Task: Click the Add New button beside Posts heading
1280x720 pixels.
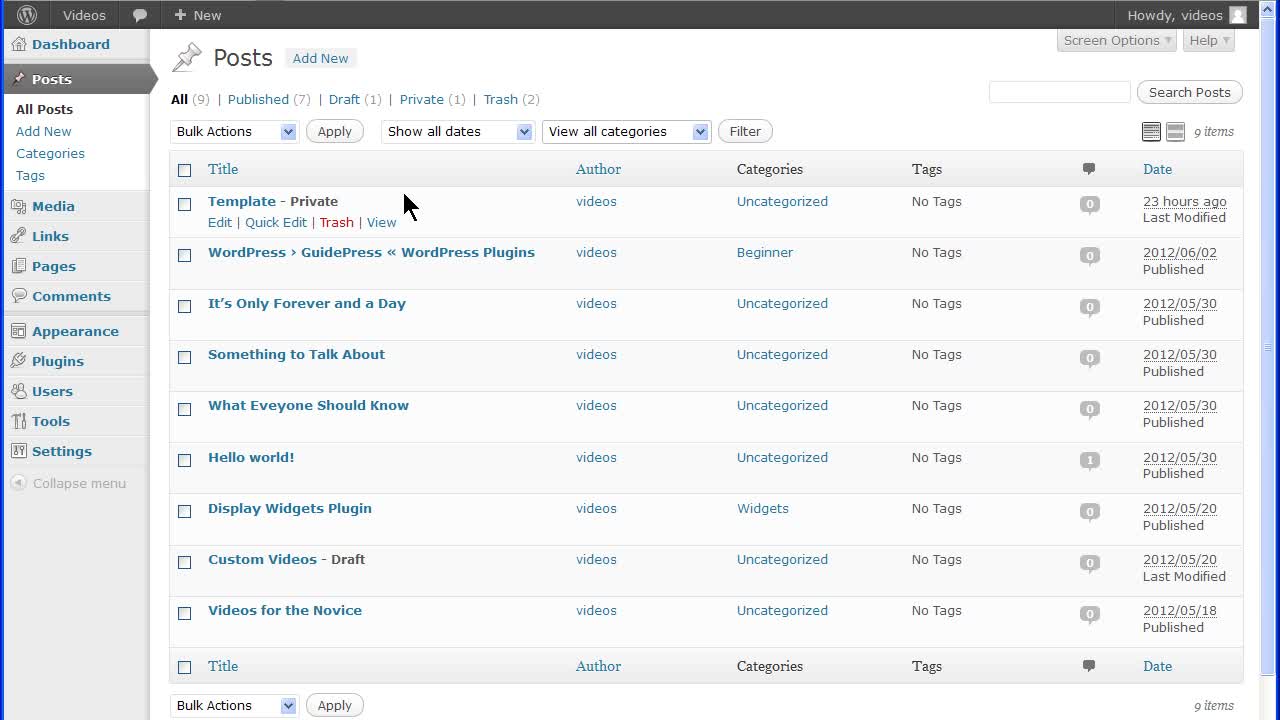Action: [x=321, y=58]
